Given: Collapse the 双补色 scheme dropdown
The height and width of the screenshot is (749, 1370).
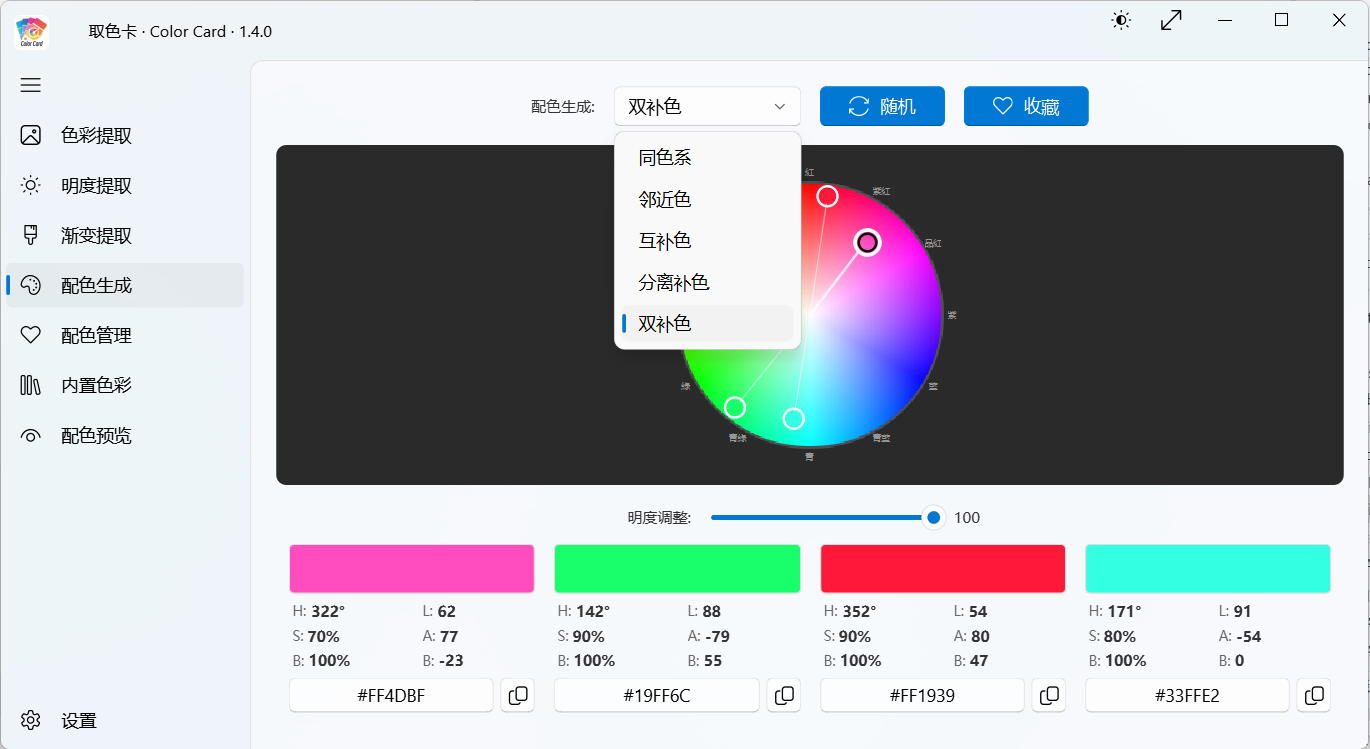Looking at the screenshot, I should (x=707, y=107).
